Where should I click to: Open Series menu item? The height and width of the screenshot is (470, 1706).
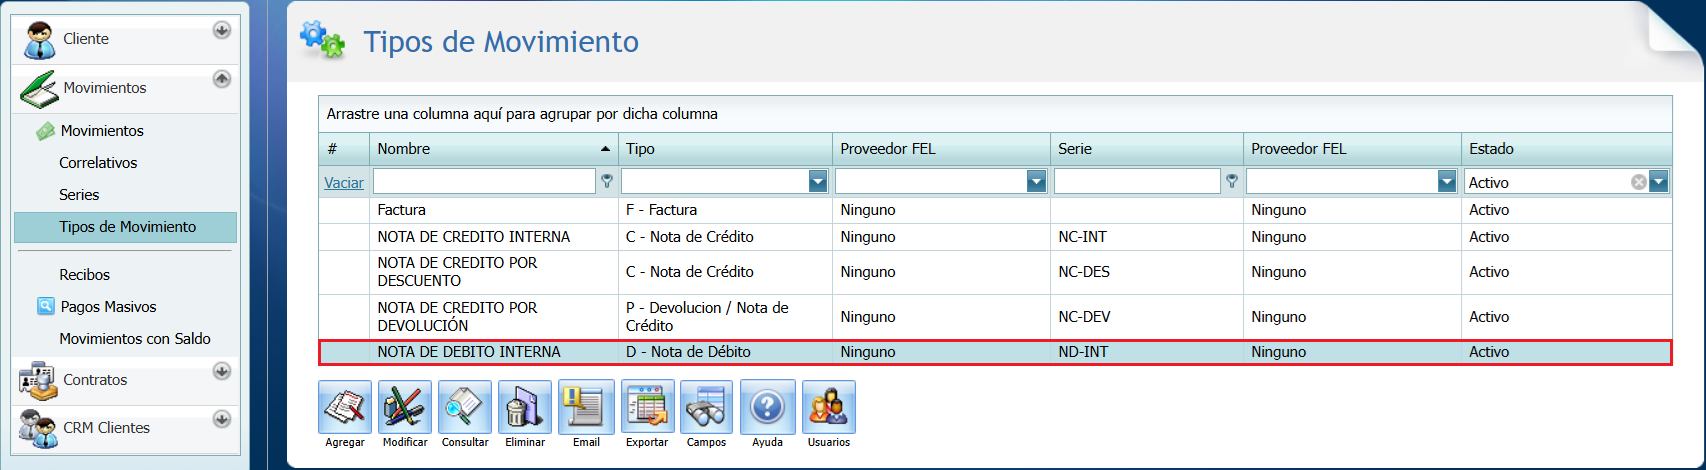point(79,195)
